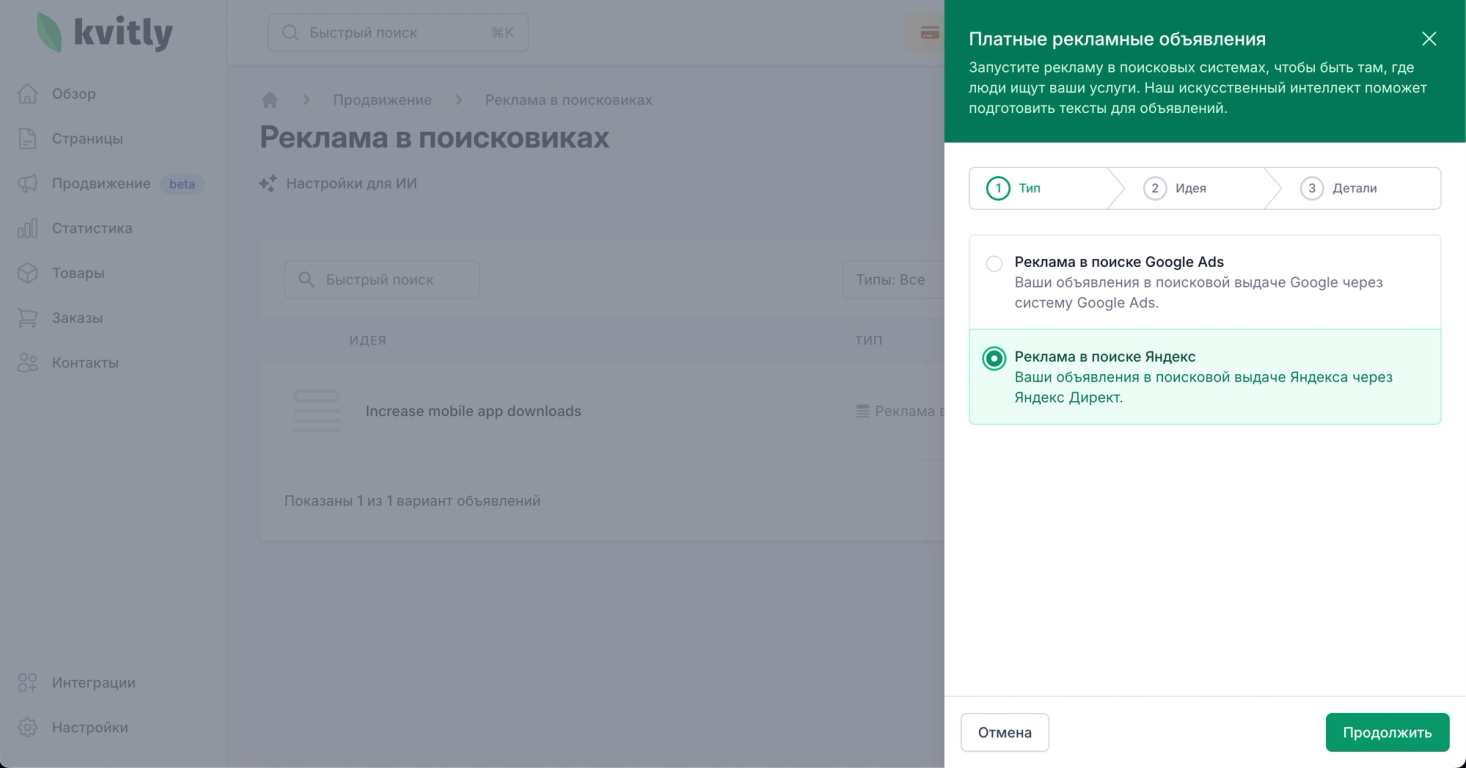This screenshot has width=1466, height=768.
Task: Click the Товары box icon
Action: [x=28, y=273]
